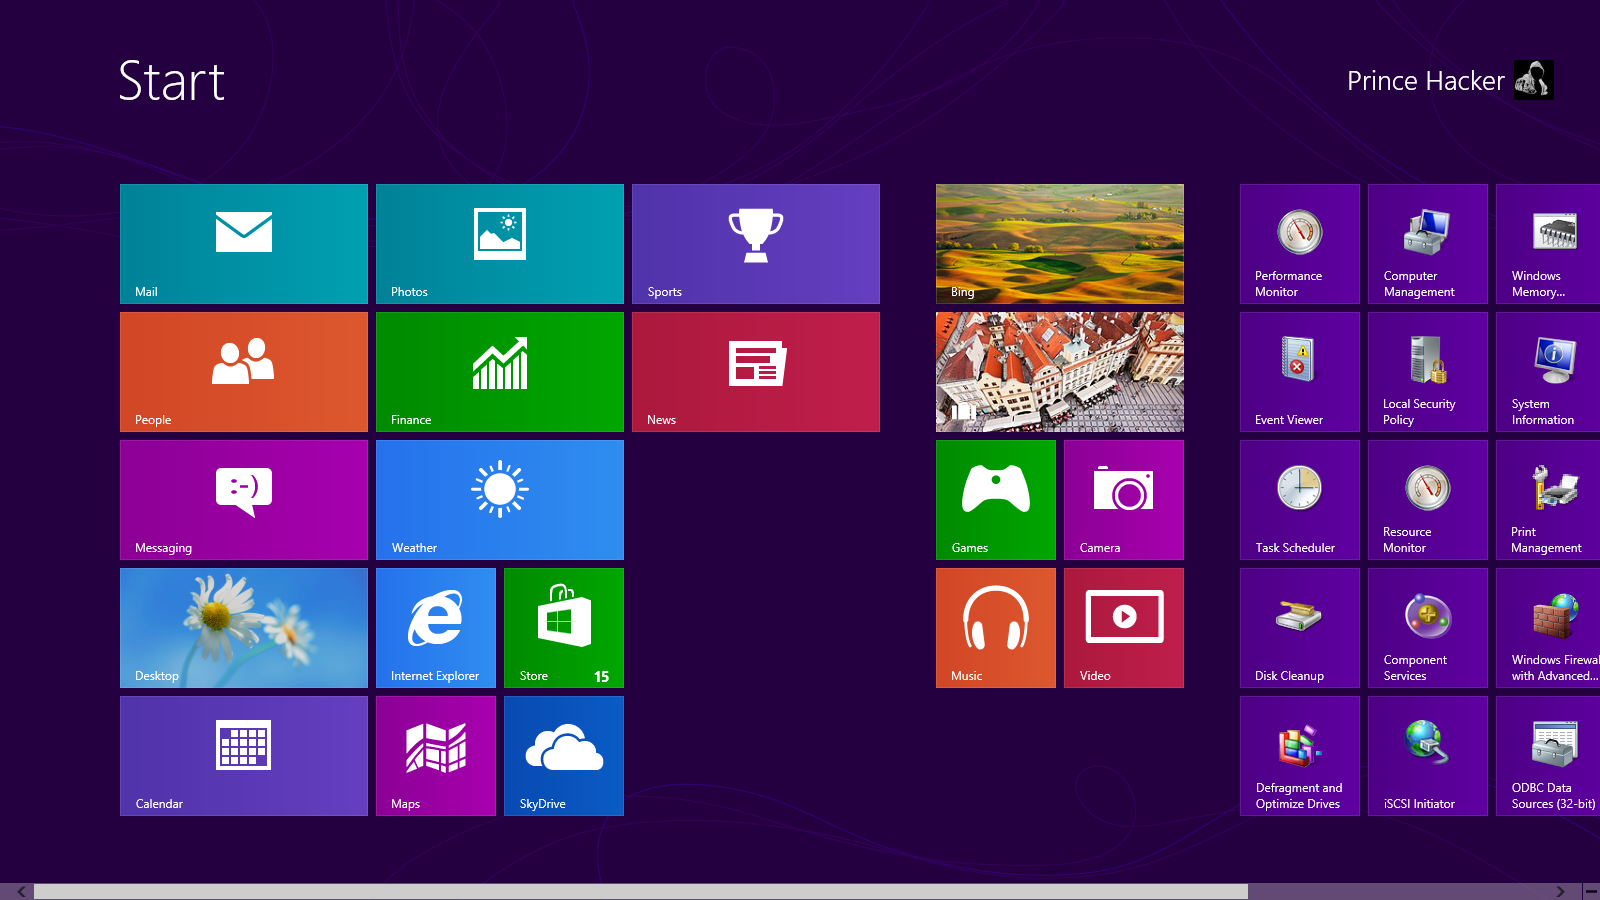The image size is (1600, 900).
Task: Open the Mail tile
Action: click(244, 244)
